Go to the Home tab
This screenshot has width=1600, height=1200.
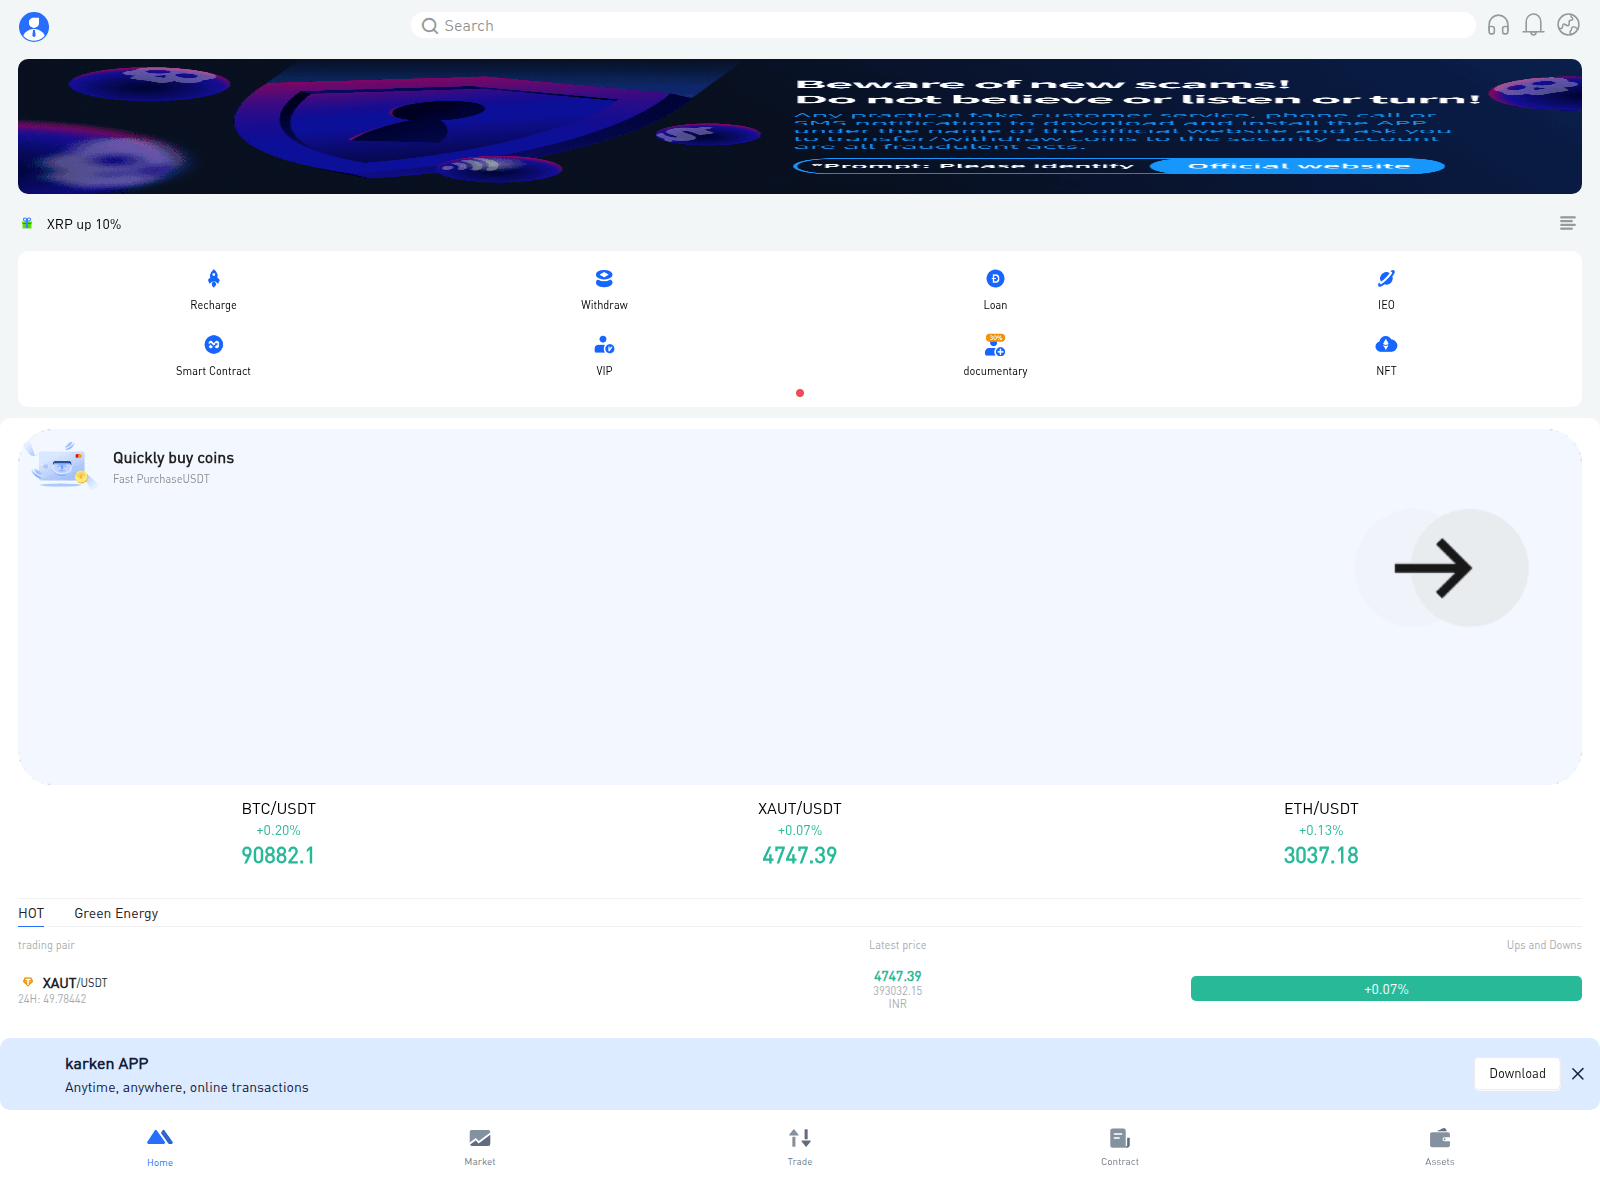160,1147
